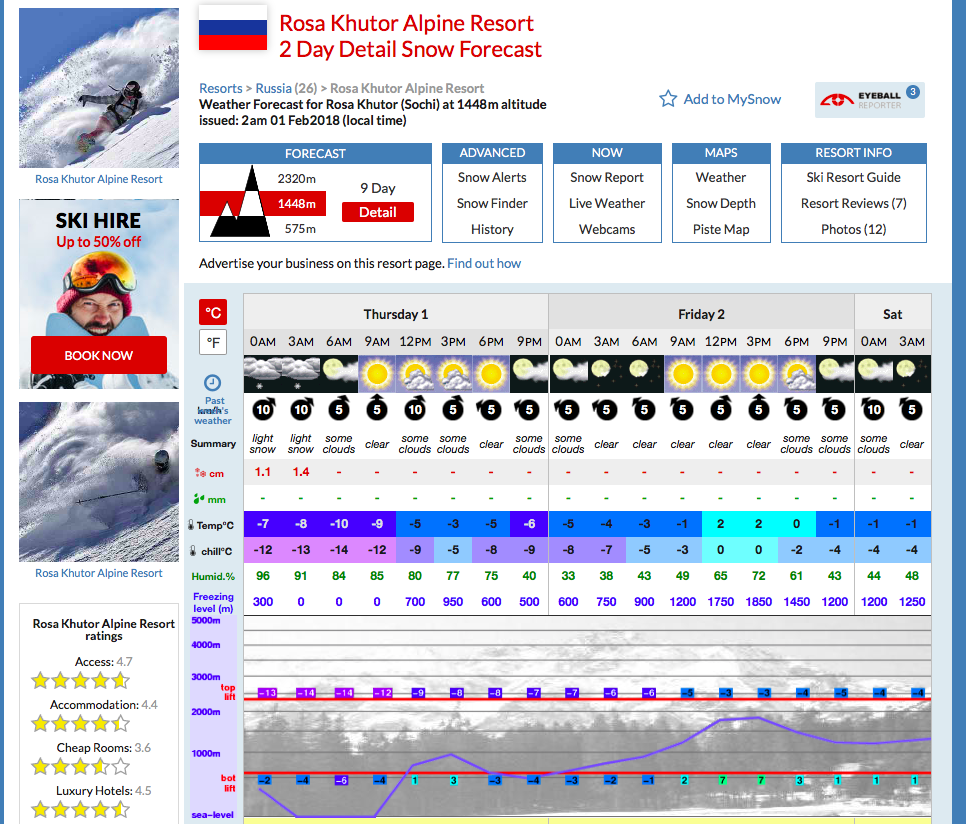The image size is (966, 824).
Task: Click the caption under the snowboarder photo
Action: [99, 179]
